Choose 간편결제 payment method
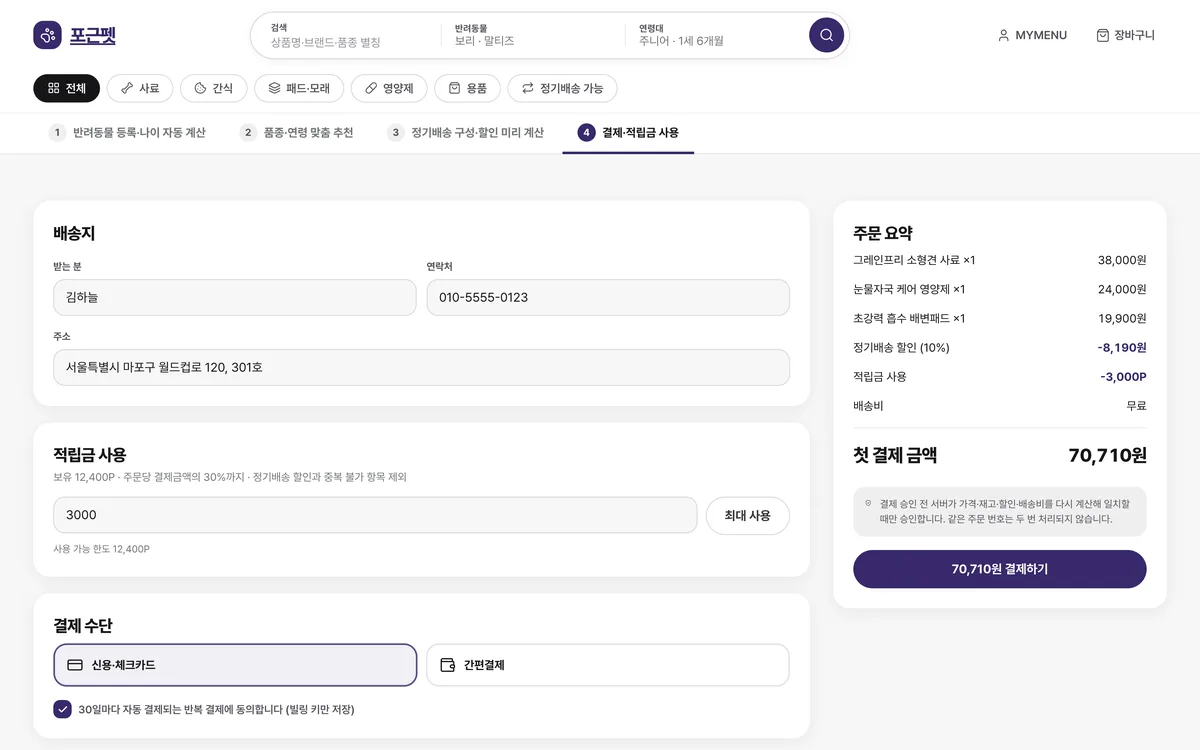This screenshot has width=1200, height=750. pyautogui.click(x=608, y=665)
